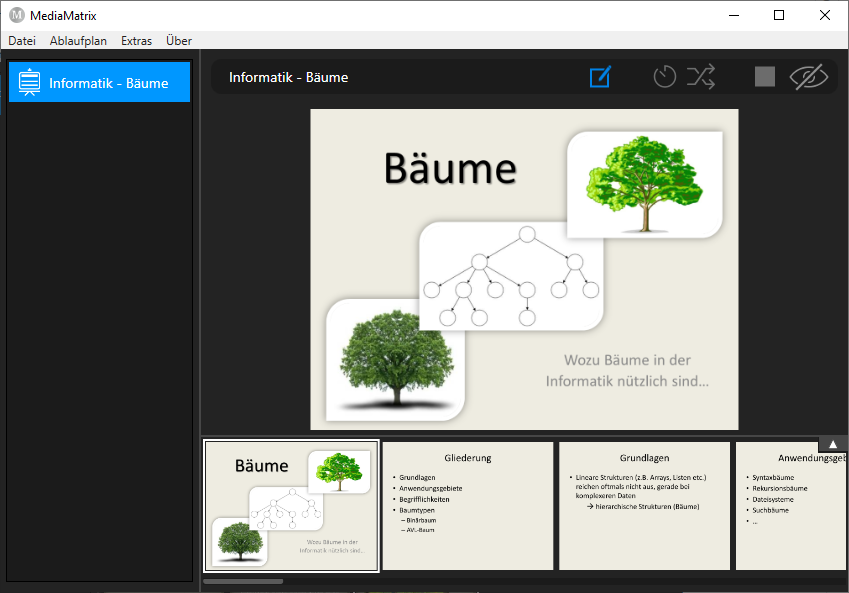Click the edit presentation pencil icon
This screenshot has width=849, height=593.
pos(600,77)
